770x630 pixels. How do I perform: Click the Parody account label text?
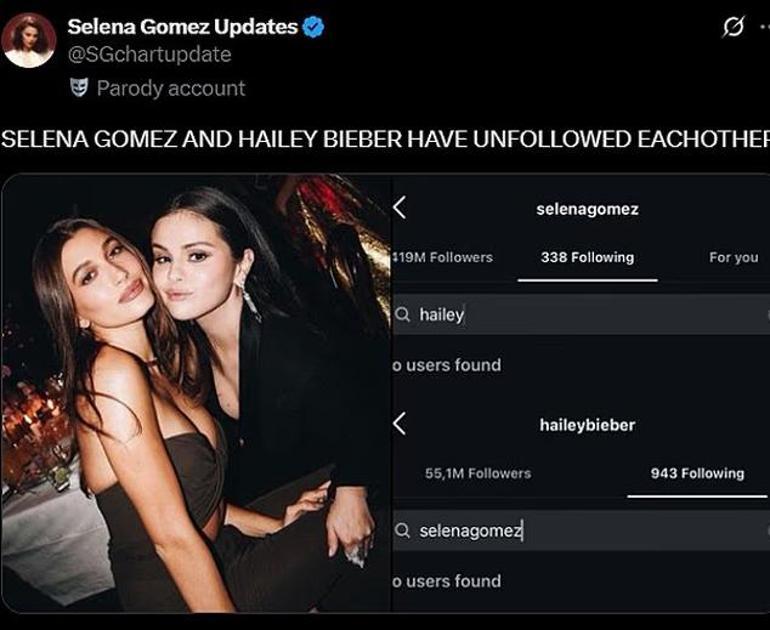[x=170, y=88]
